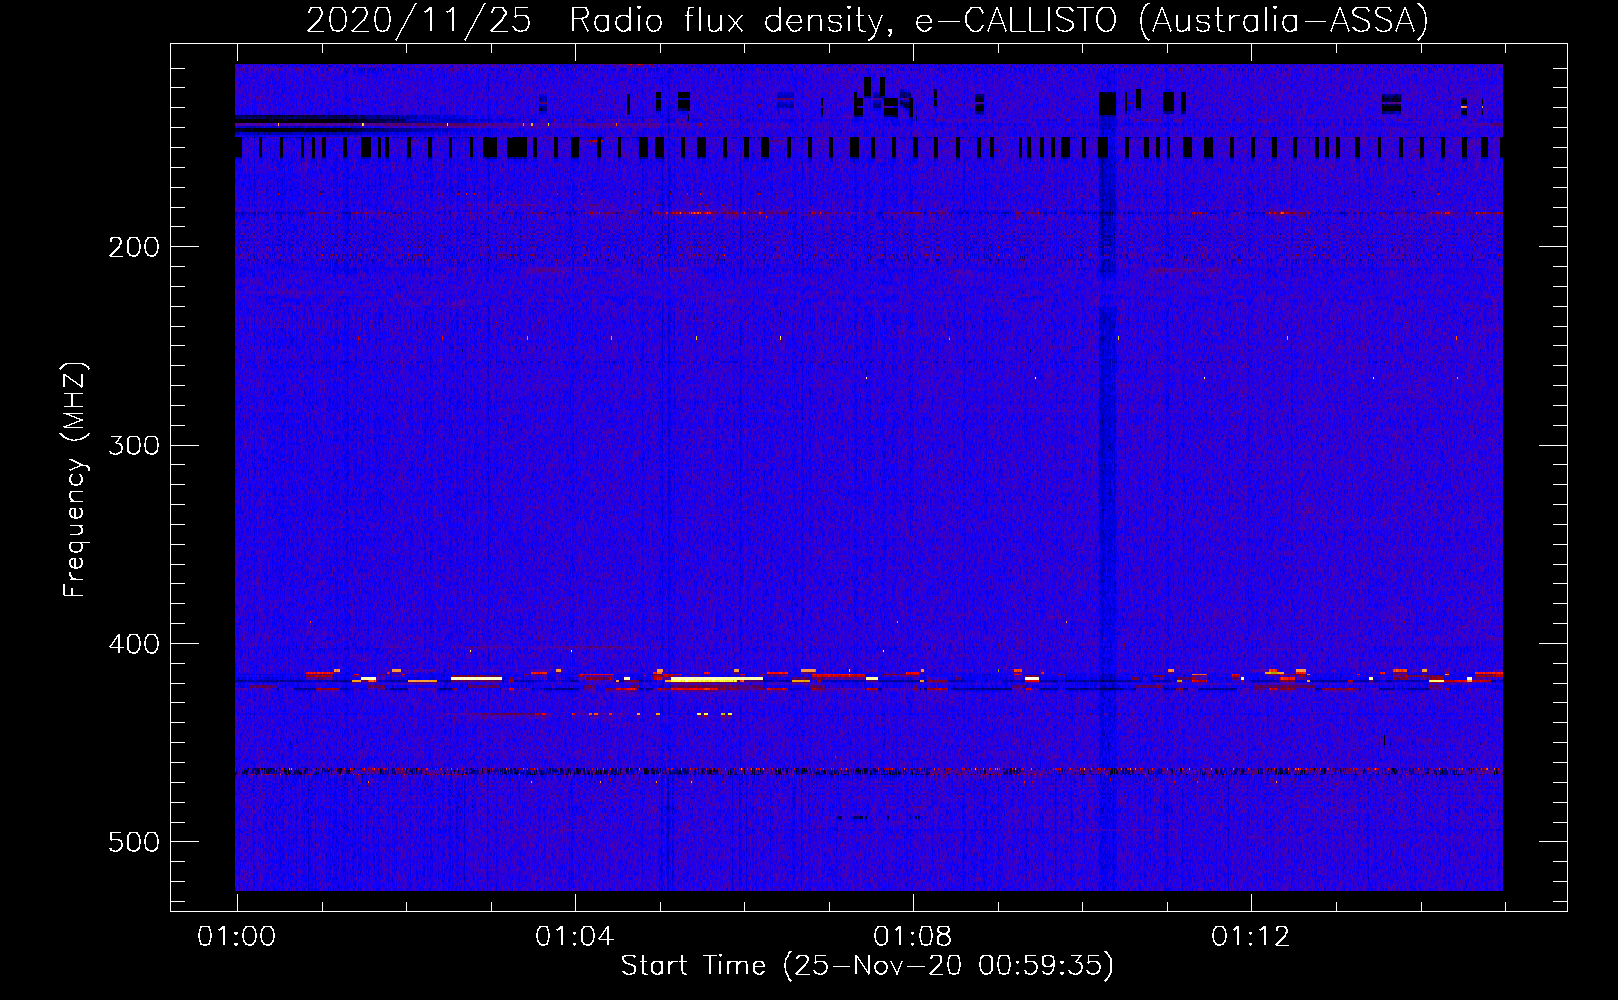Select the 01:08 time tick label

tap(912, 937)
